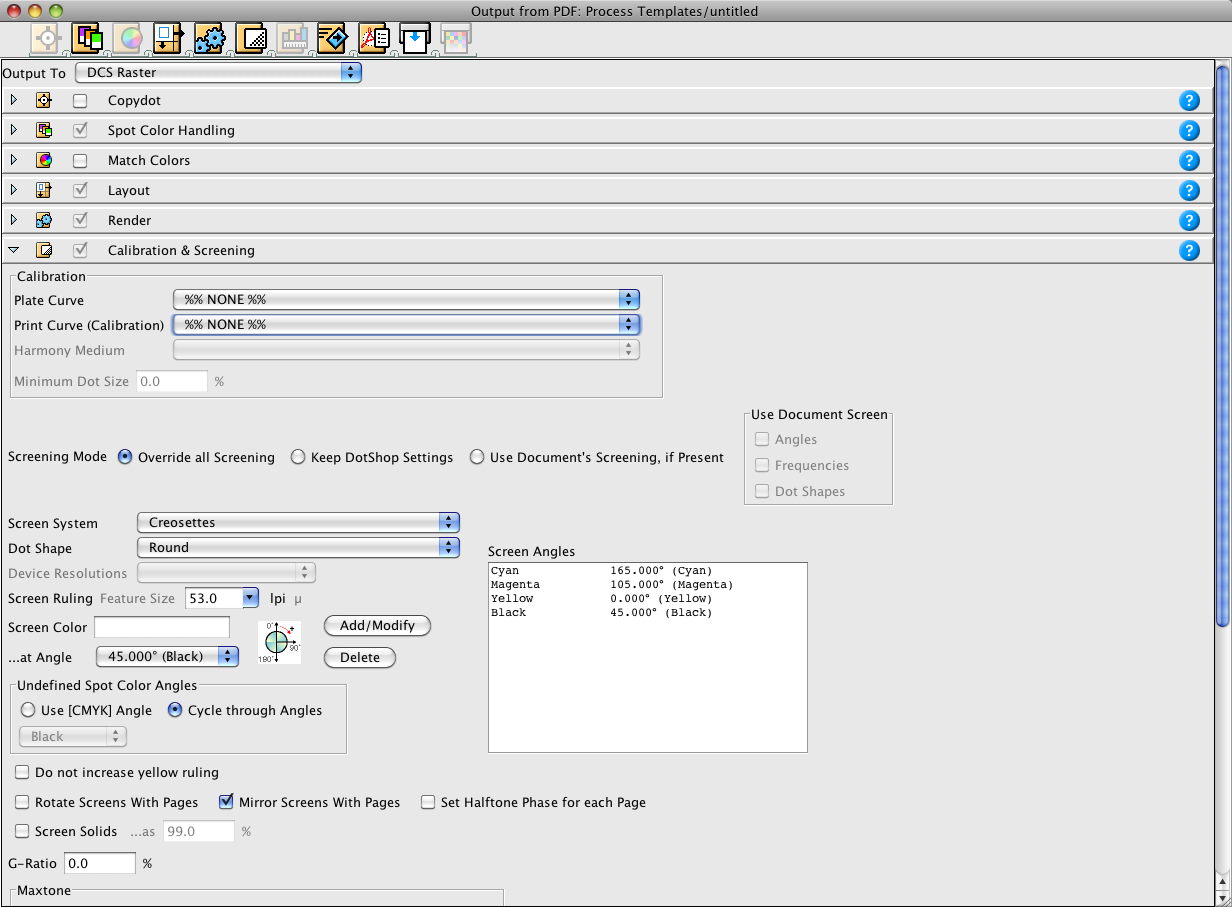
Task: Select Use Document's Screening, if Present
Action: point(477,457)
